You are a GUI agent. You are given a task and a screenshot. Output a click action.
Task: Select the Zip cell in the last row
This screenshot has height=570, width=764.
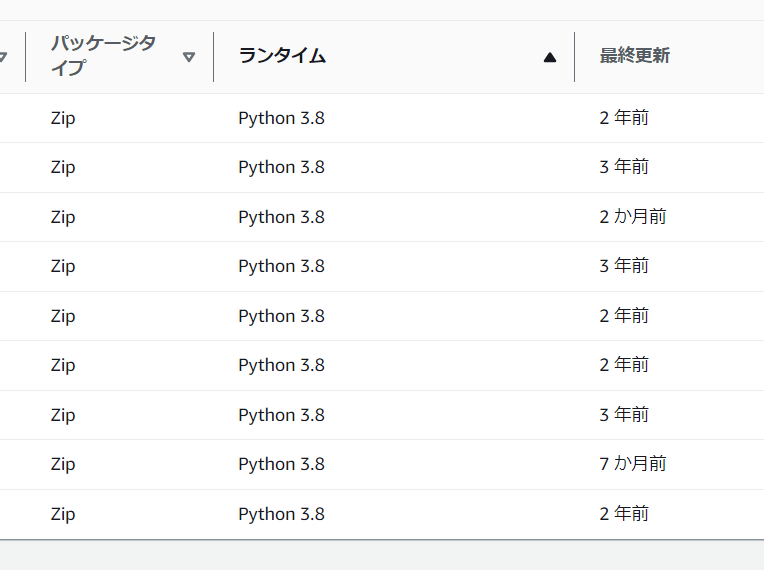[63, 514]
